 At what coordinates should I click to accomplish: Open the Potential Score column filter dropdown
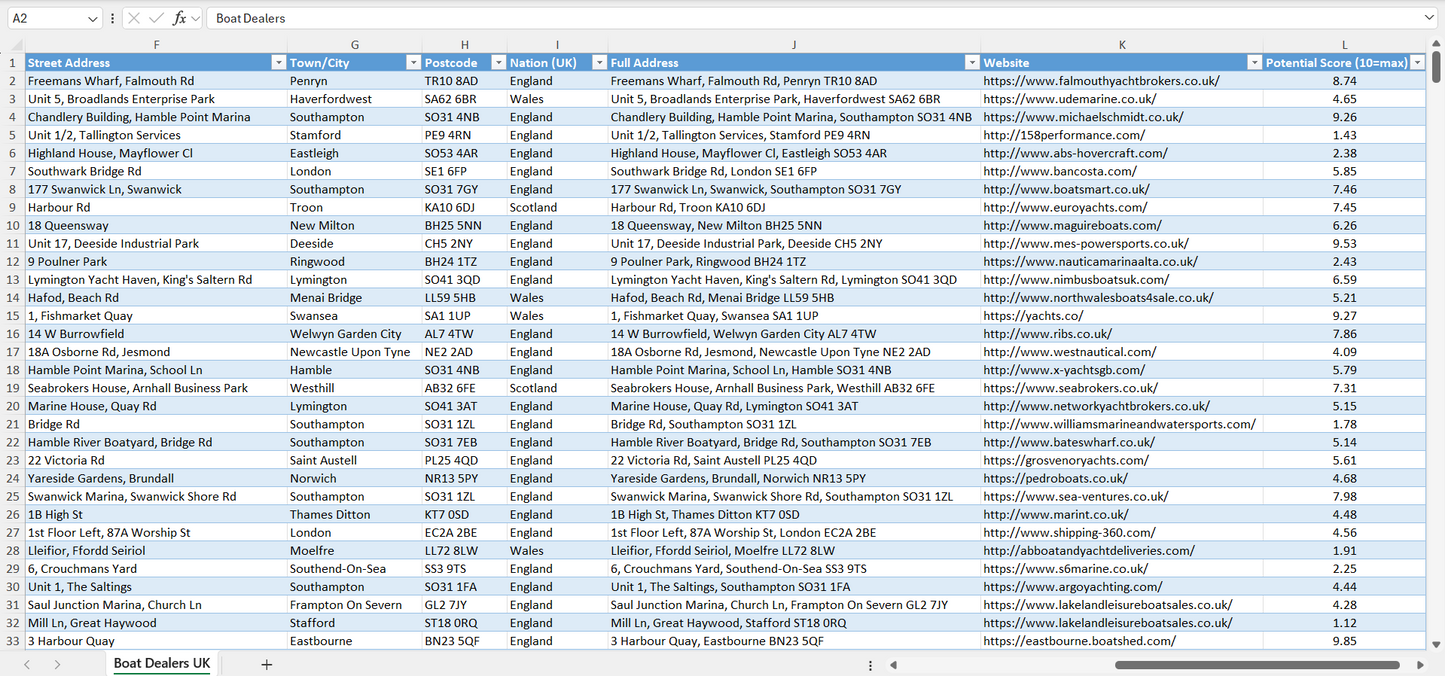pos(1421,62)
